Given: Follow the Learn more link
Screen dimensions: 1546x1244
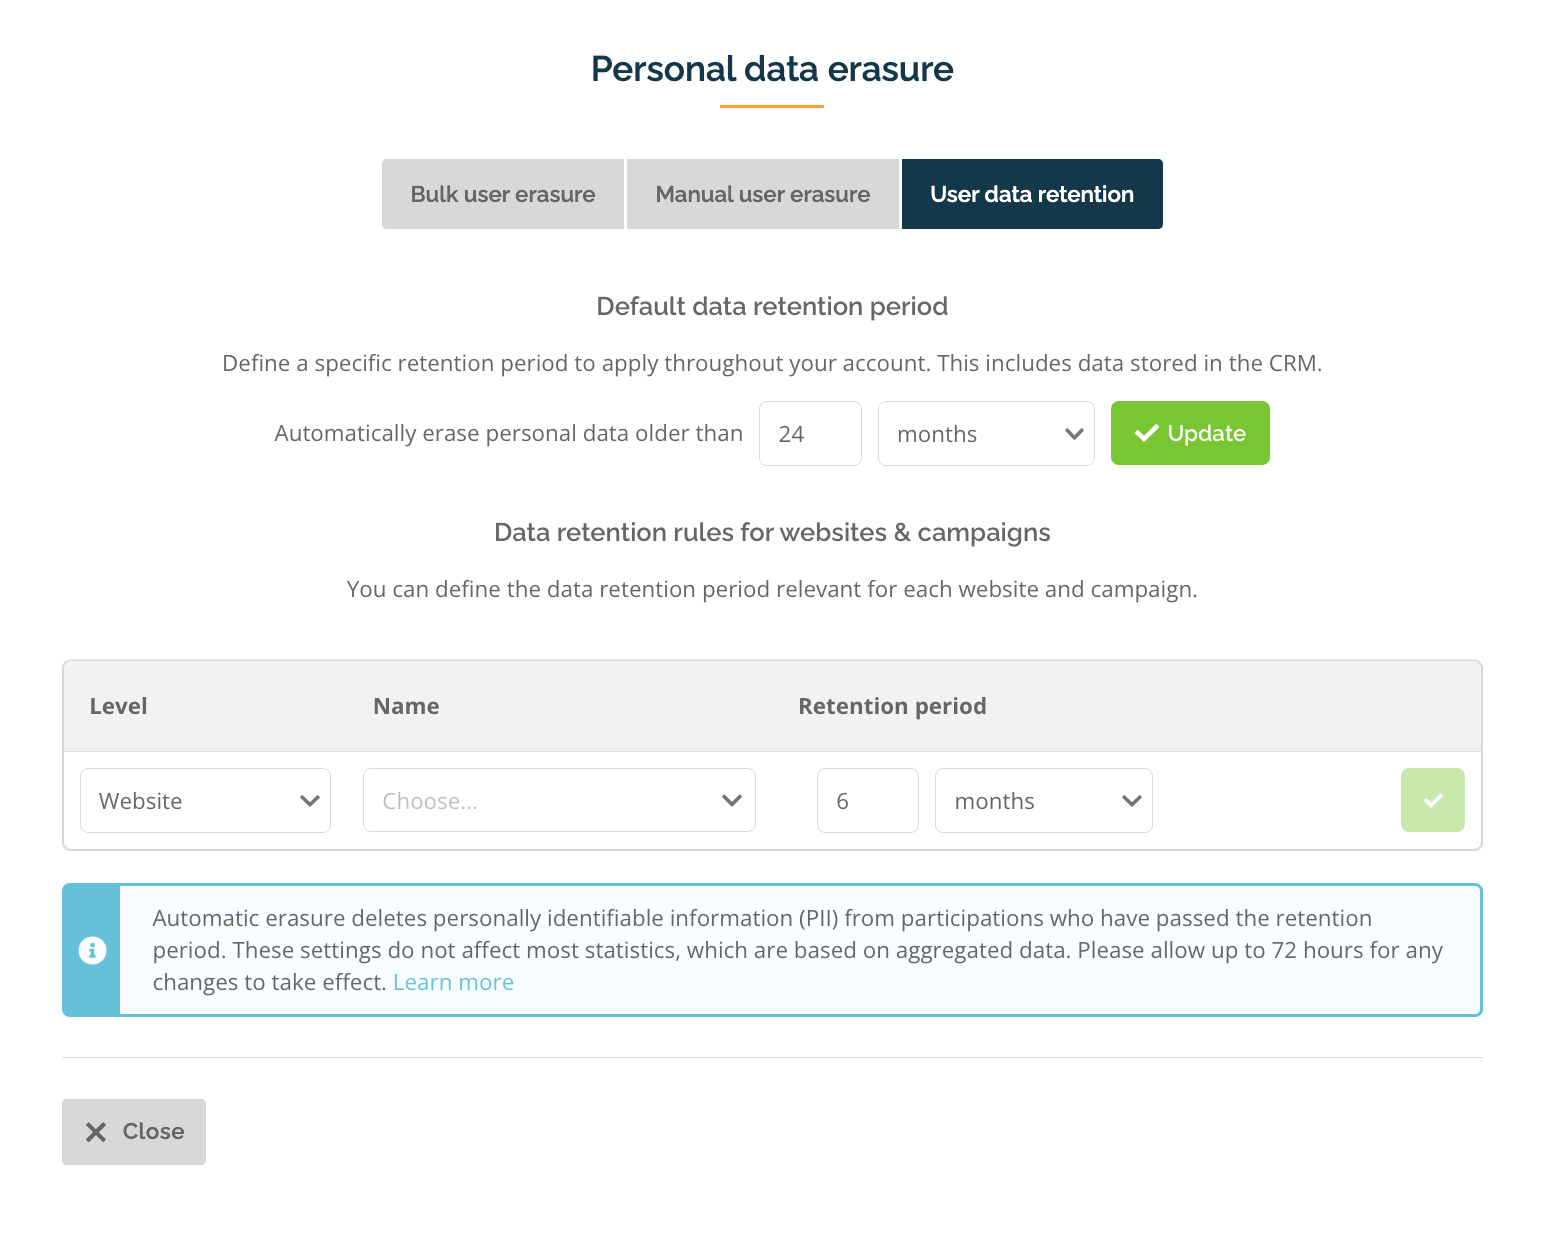Looking at the screenshot, I should click(x=453, y=982).
